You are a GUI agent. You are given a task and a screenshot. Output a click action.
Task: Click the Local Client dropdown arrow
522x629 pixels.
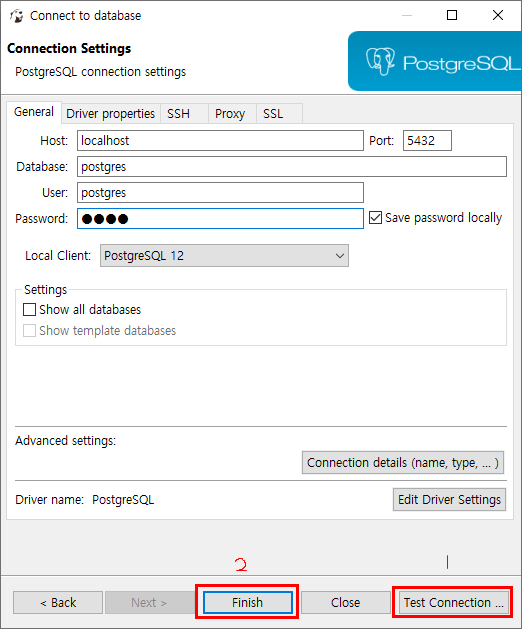[x=339, y=256]
